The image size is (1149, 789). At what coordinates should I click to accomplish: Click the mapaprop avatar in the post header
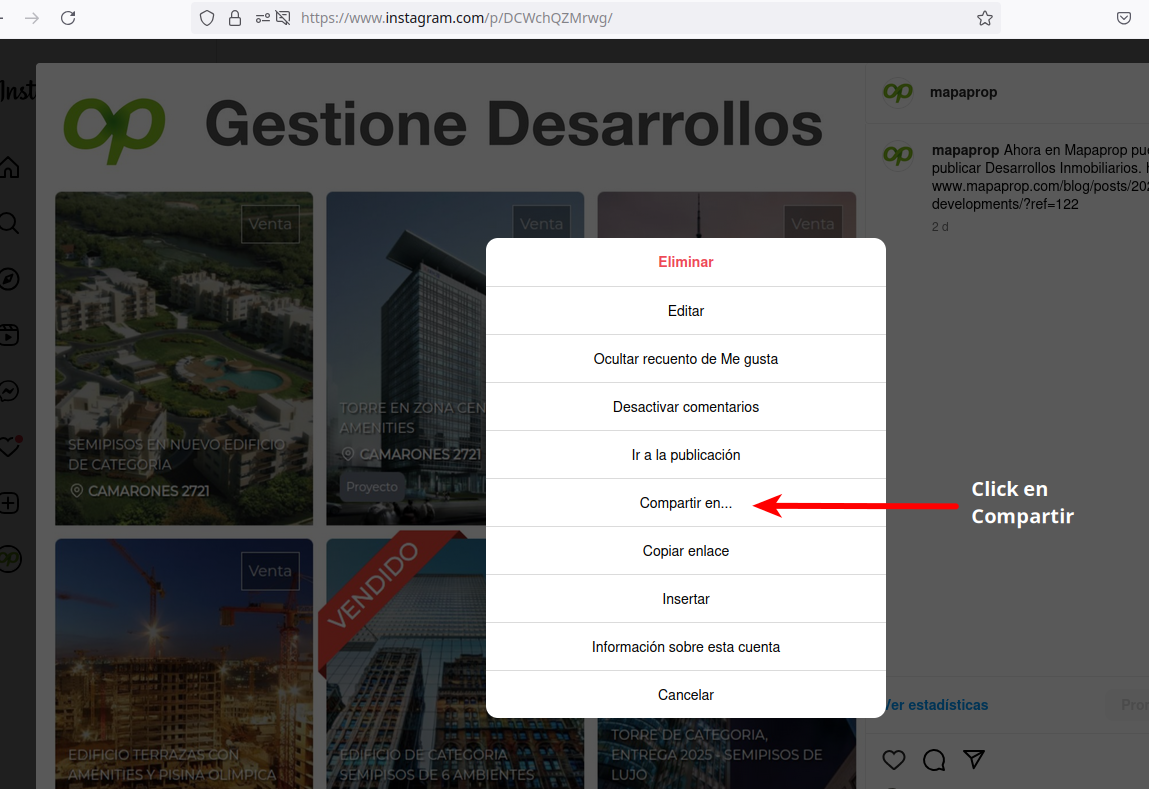[x=898, y=92]
